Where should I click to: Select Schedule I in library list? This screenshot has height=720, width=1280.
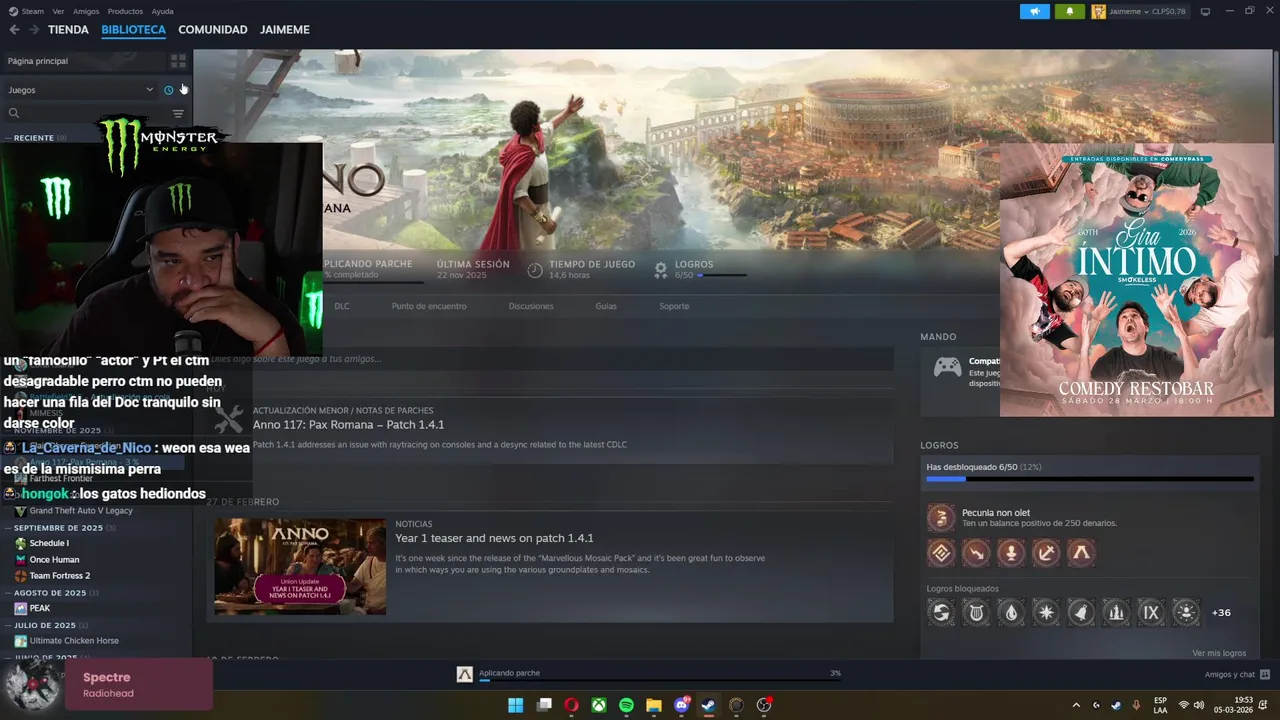click(49, 543)
